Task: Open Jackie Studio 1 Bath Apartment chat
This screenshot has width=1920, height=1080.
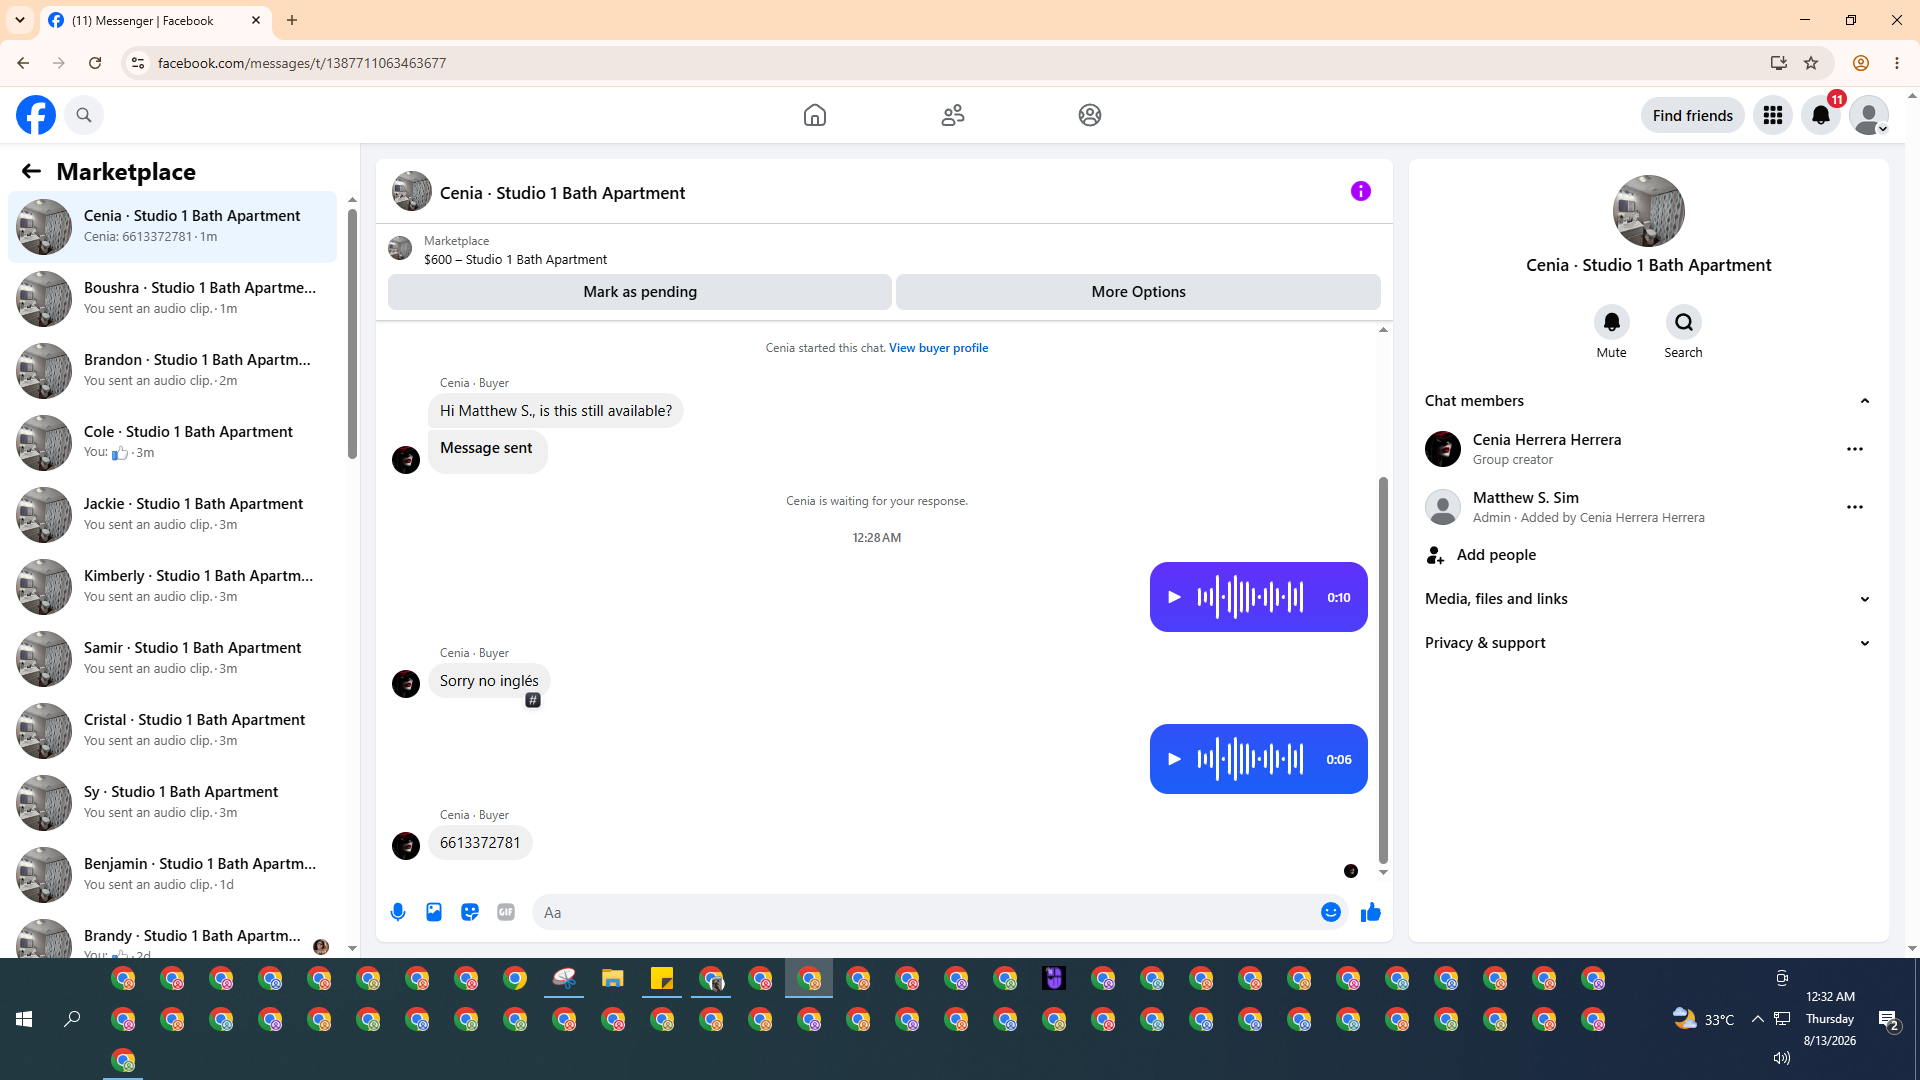Action: click(173, 514)
